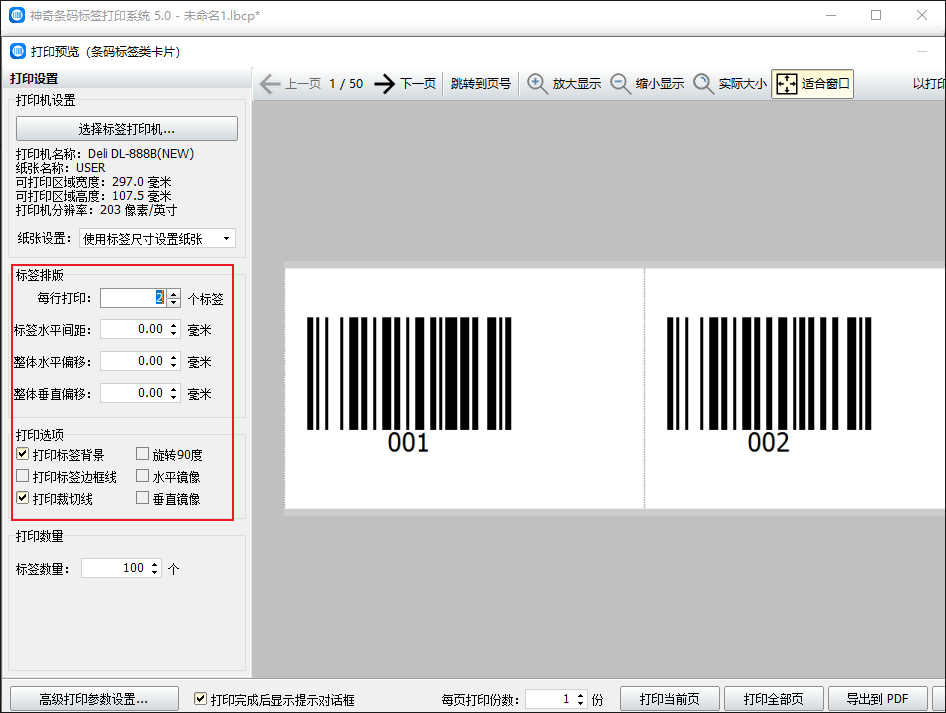Image resolution: width=946 pixels, height=713 pixels.
Task: Click the app logo in title bar
Action: point(17,15)
